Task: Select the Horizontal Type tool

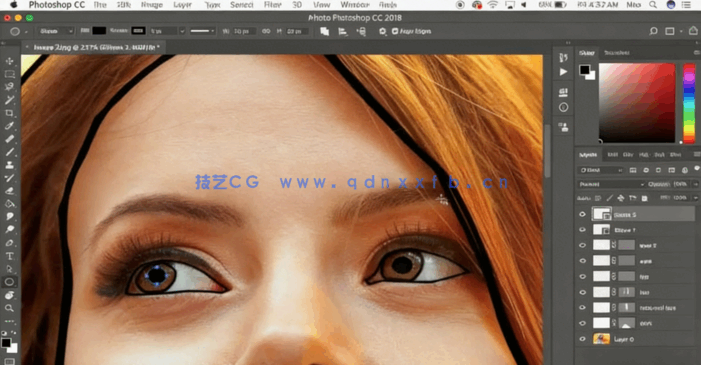Action: (x=9, y=256)
